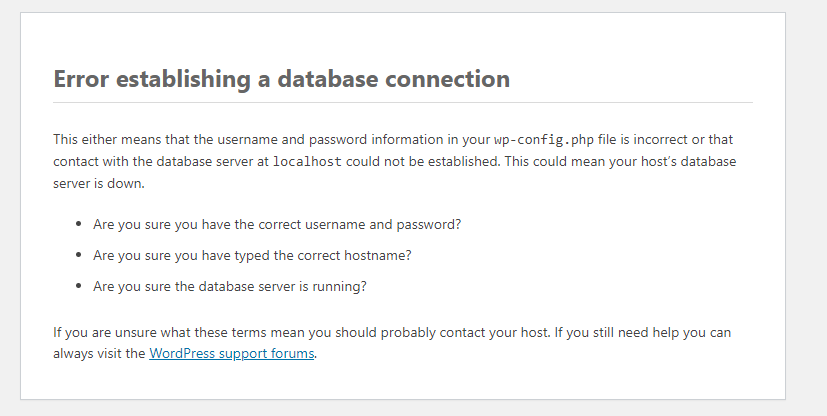Click the bullet about typing the correct hostname
This screenshot has width=827, height=416.
tap(252, 255)
